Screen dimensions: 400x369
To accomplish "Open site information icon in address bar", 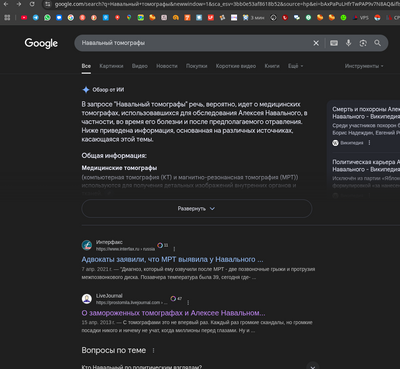I will click(48, 4).
